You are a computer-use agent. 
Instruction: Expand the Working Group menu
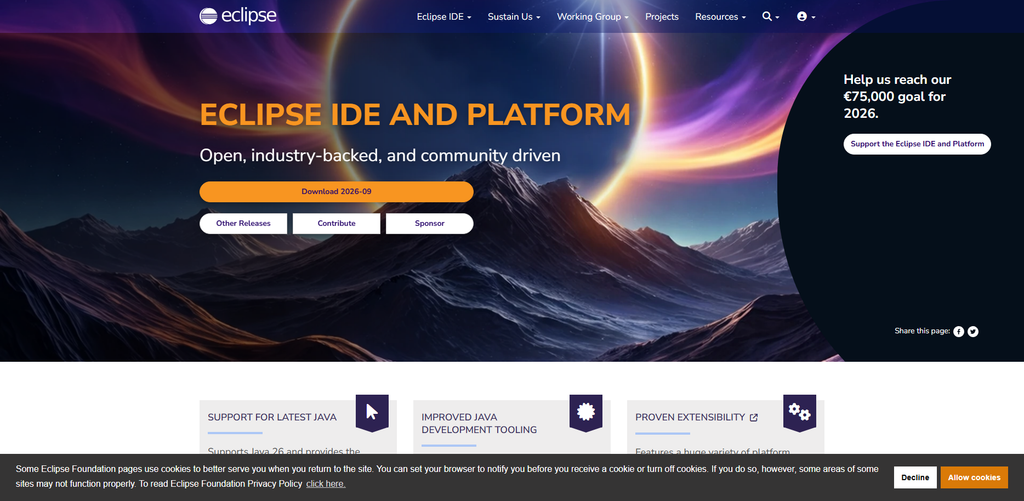click(x=592, y=17)
